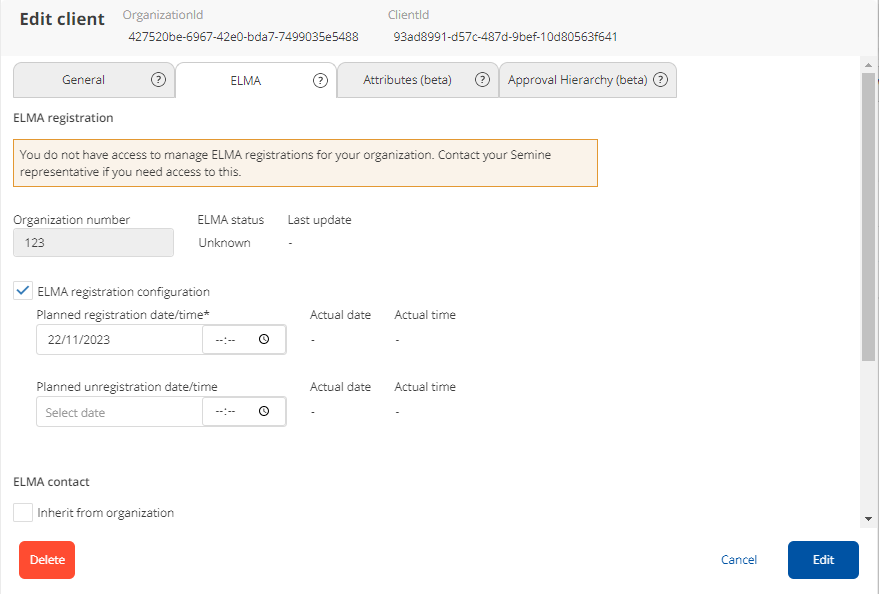879x594 pixels.
Task: Uncheck ELMA registration configuration checkbox
Action: 23,291
